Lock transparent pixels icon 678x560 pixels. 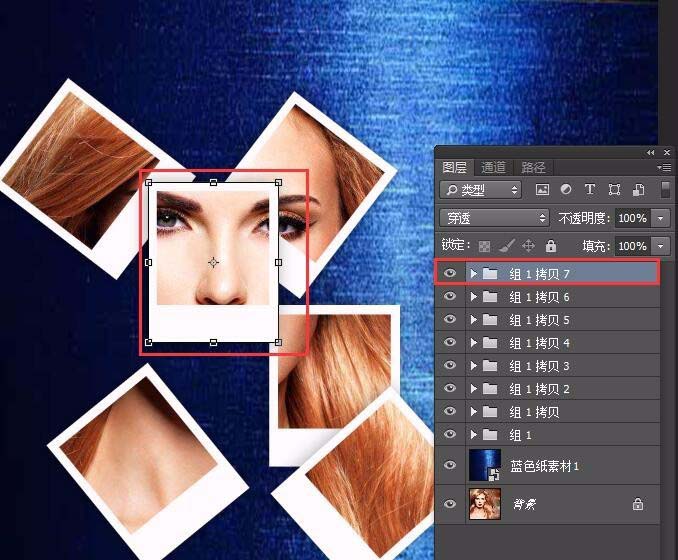(x=484, y=246)
